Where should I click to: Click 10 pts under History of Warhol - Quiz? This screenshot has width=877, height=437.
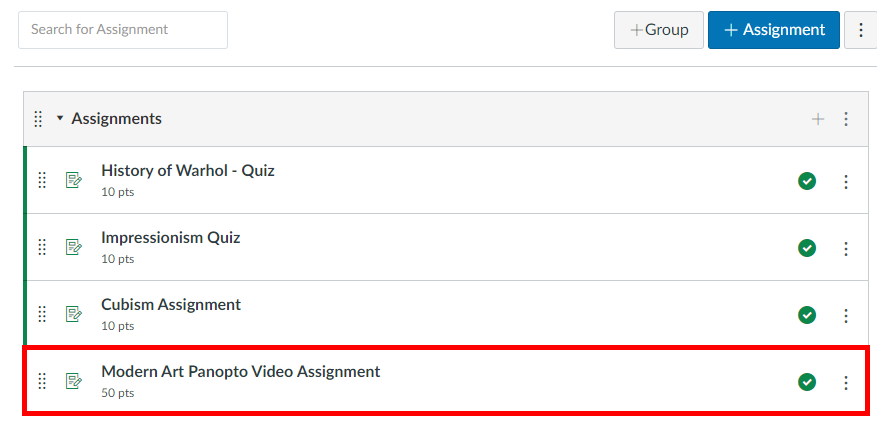click(117, 192)
